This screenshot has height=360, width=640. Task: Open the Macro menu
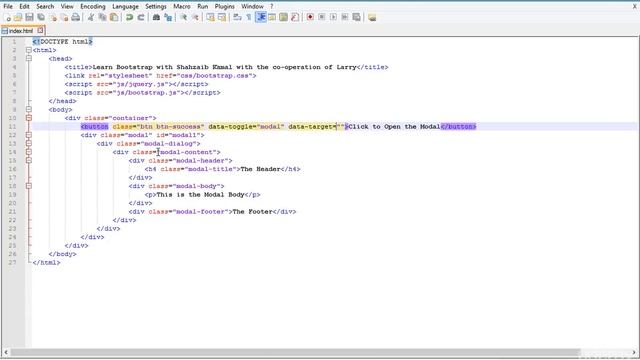point(182,7)
